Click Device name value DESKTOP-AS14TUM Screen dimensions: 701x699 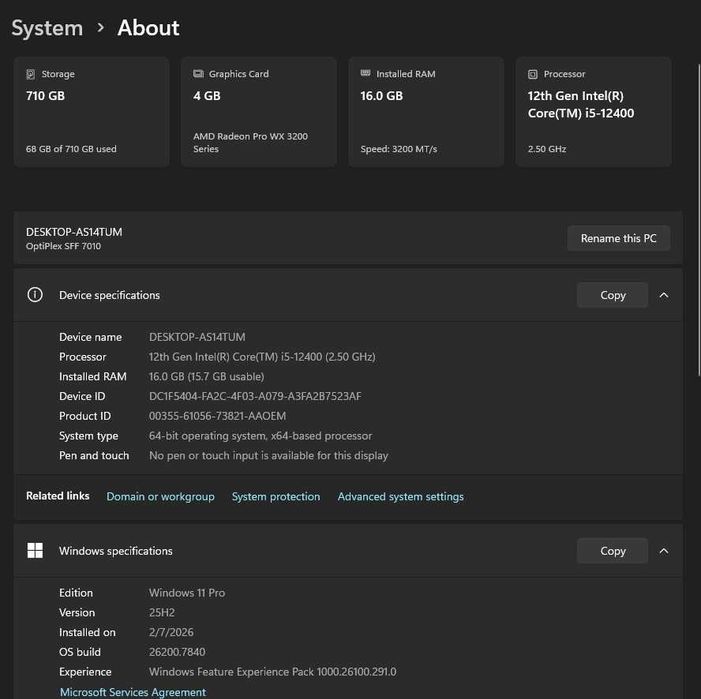coord(197,337)
